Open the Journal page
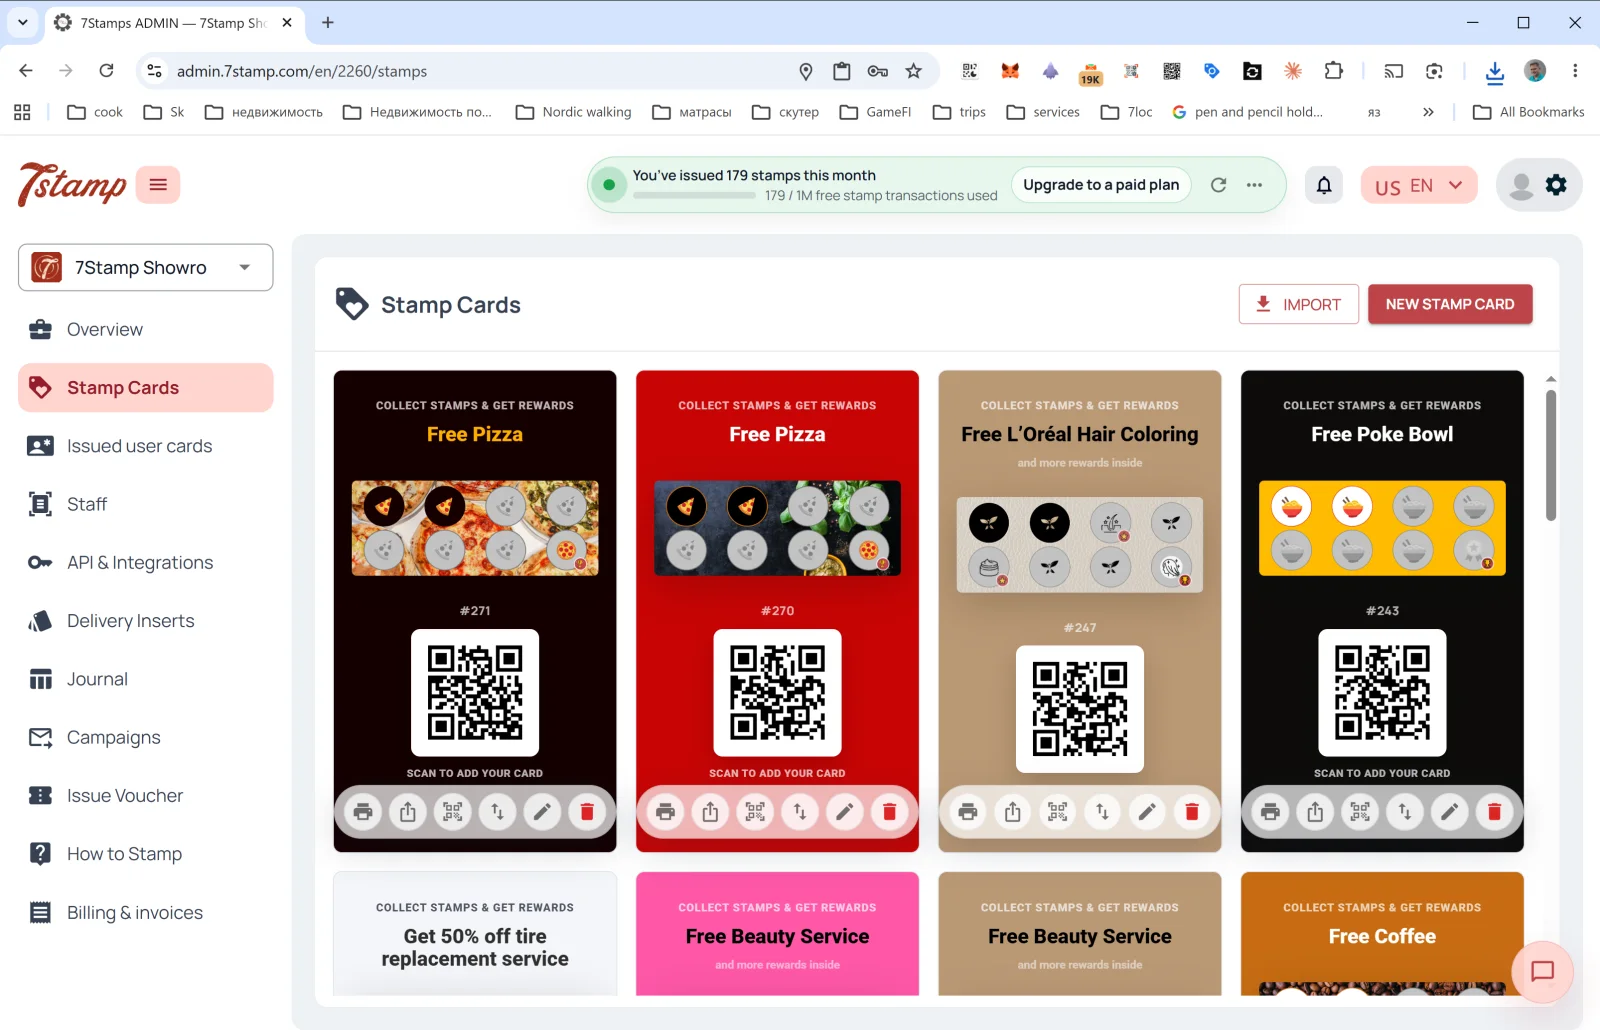The image size is (1600, 1030). 145,680
